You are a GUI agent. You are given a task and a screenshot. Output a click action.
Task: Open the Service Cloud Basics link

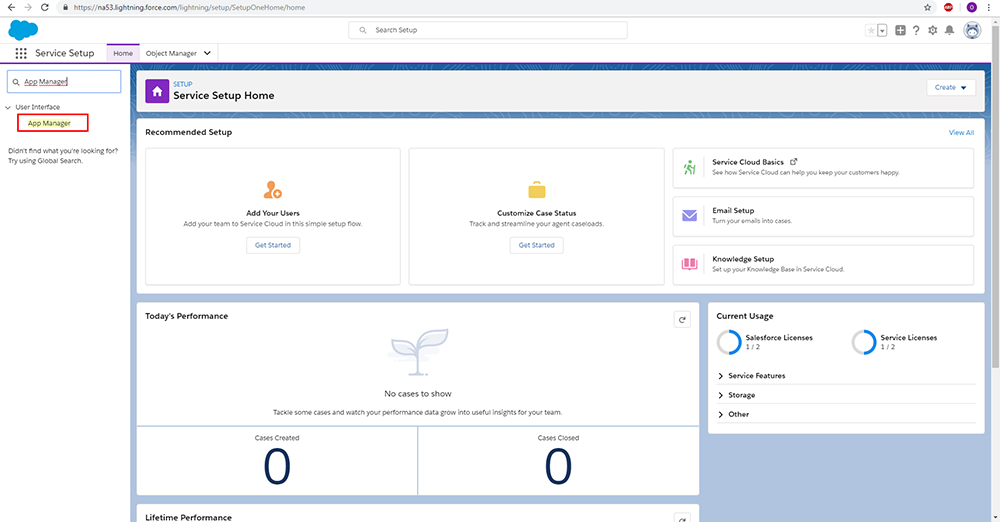tap(747, 162)
